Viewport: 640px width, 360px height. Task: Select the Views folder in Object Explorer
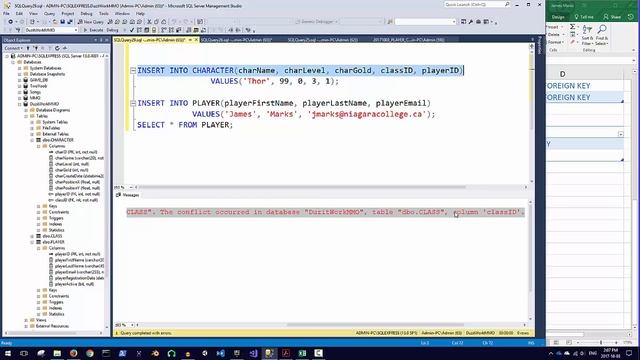pos(41,320)
